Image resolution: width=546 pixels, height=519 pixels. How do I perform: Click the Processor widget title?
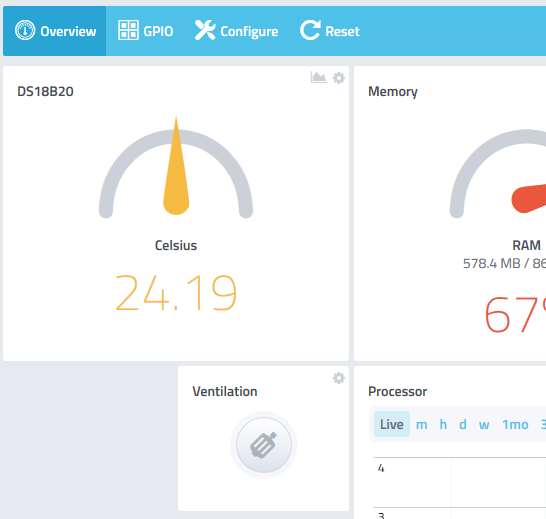(x=398, y=392)
